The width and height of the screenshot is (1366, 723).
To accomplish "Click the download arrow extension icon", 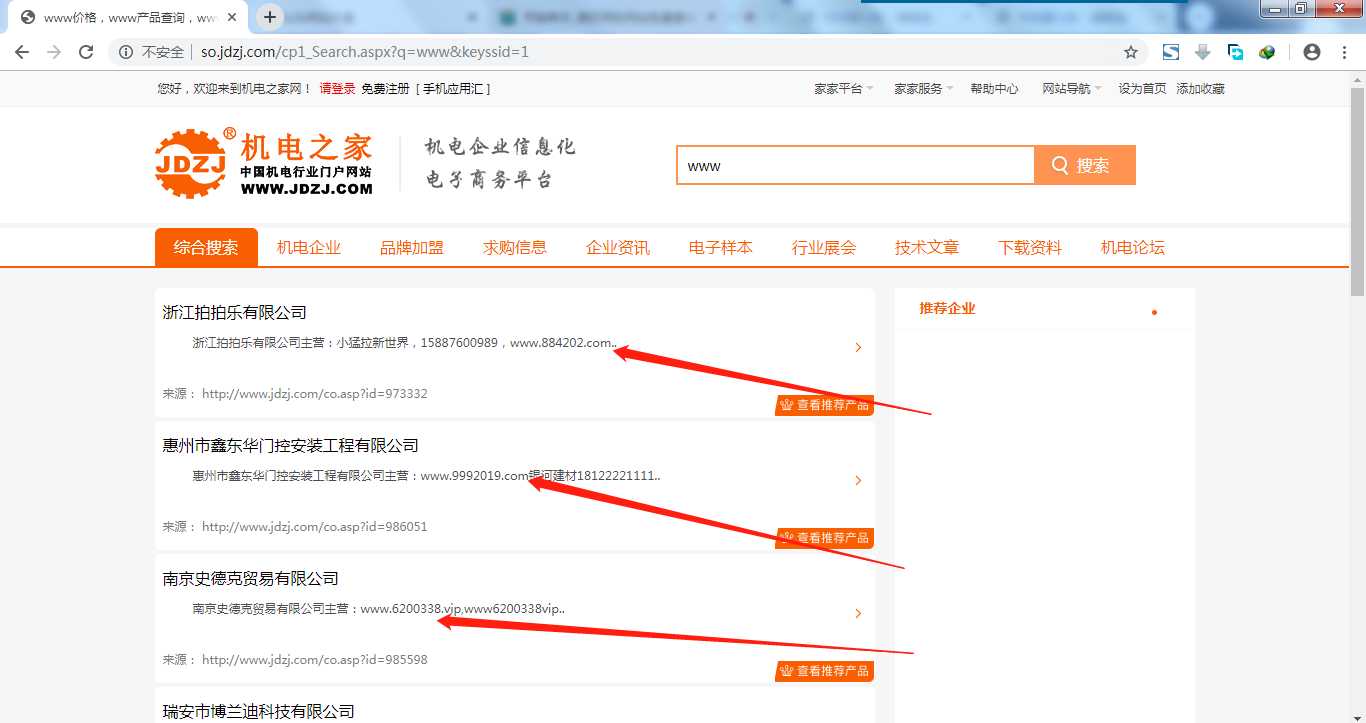I will click(x=1203, y=52).
